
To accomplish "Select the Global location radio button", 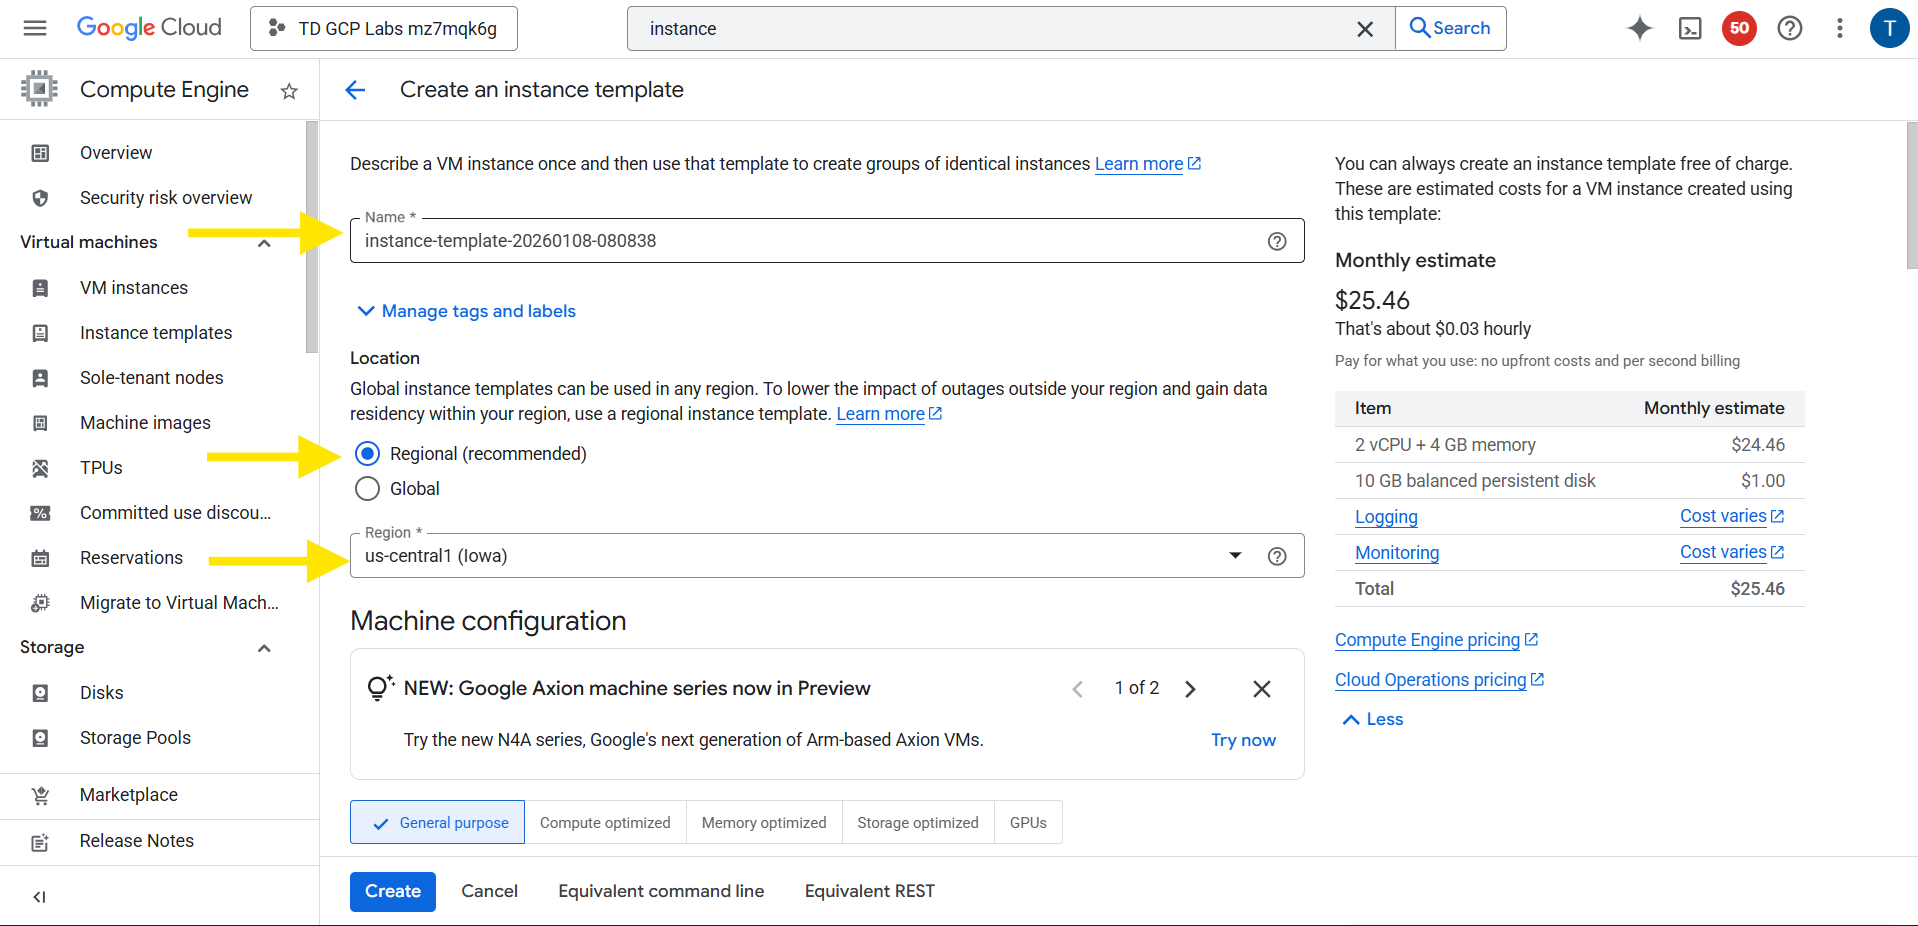I will pyautogui.click(x=368, y=489).
